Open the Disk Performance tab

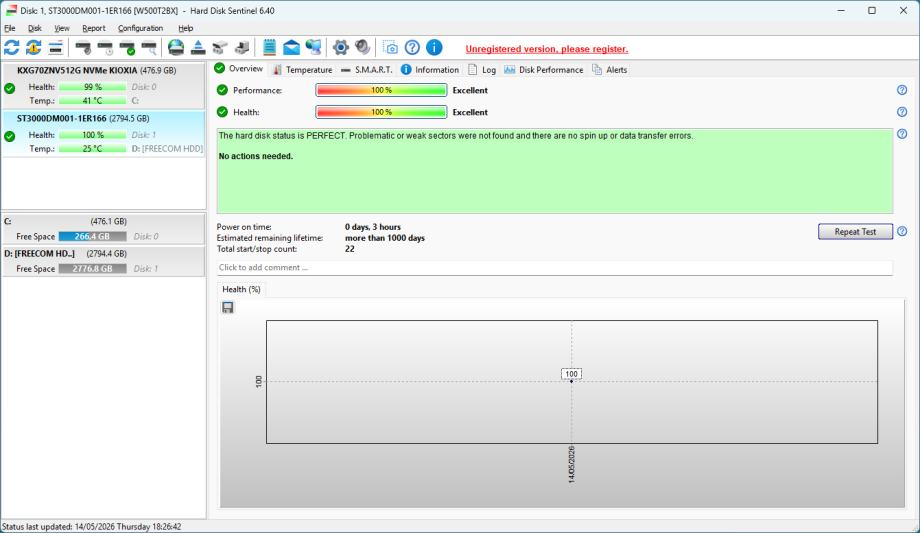pyautogui.click(x=544, y=70)
